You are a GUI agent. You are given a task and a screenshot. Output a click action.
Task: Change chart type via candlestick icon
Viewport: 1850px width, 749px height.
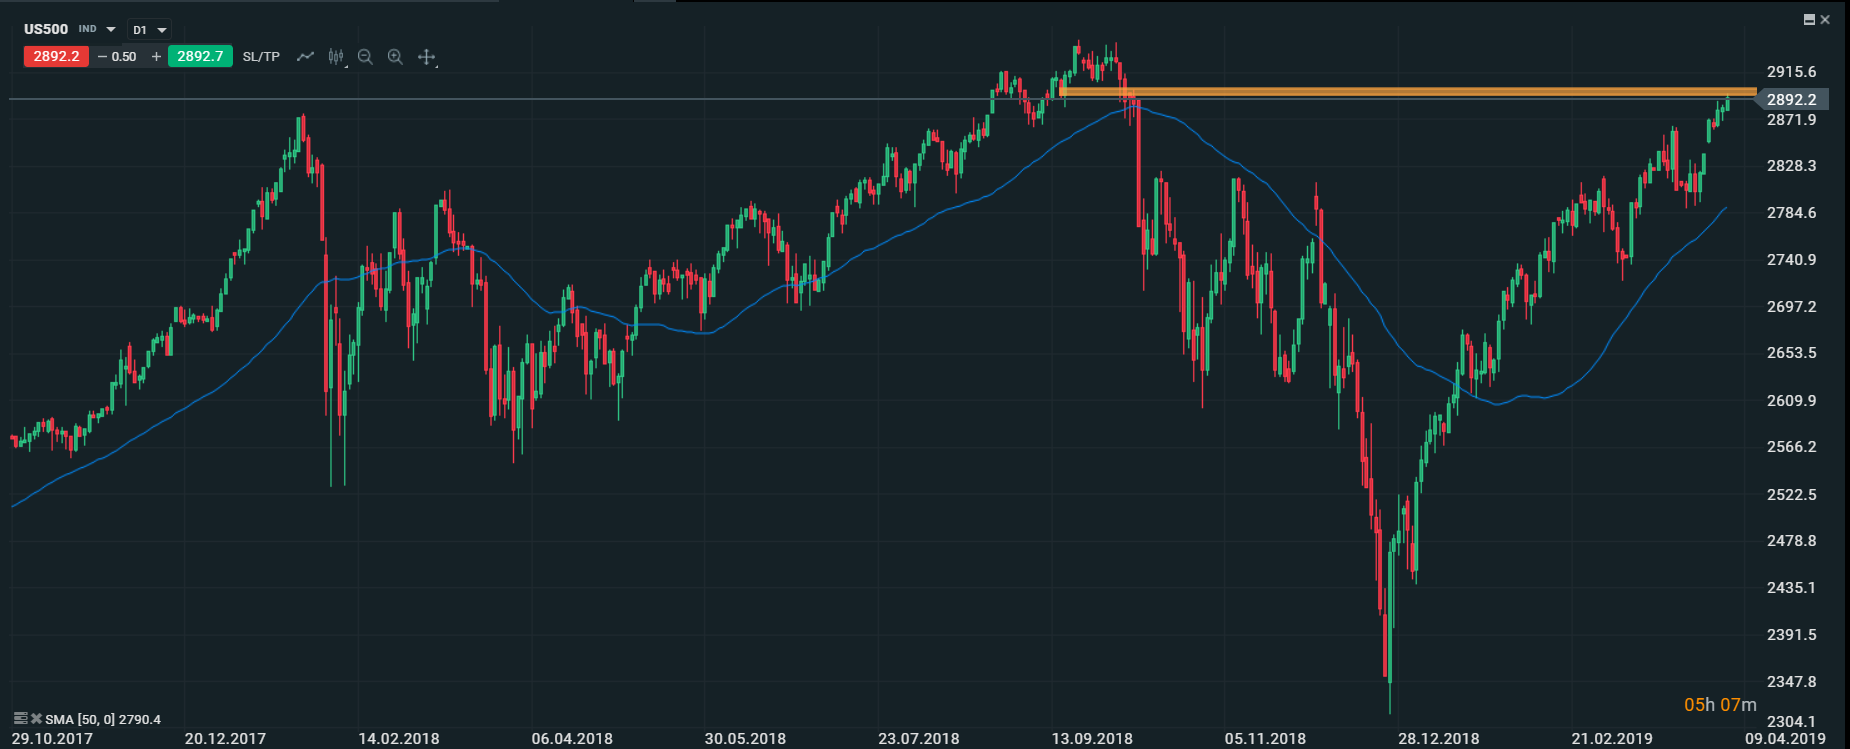tap(336, 57)
